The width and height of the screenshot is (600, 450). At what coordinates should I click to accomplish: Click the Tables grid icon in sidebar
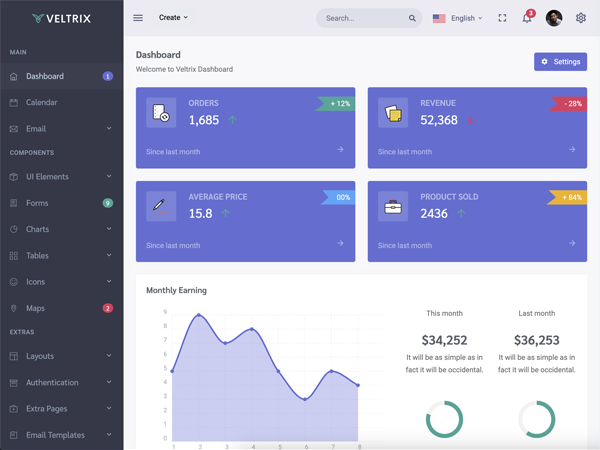(14, 256)
